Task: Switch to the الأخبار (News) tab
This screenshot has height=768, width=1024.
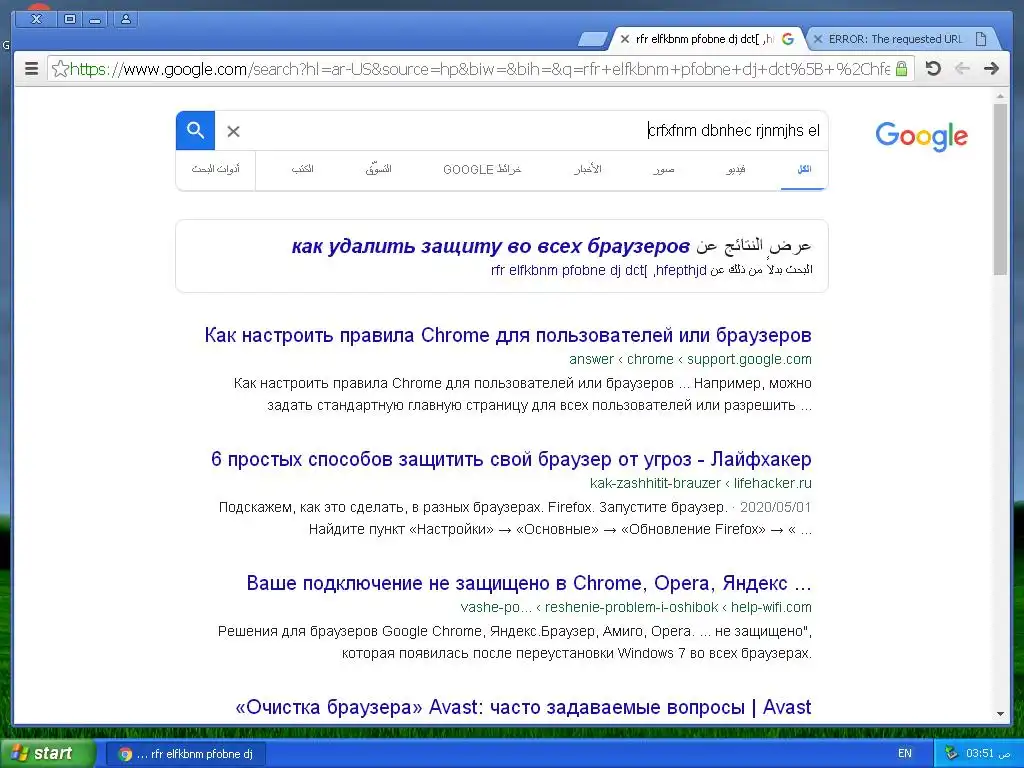Action: [x=587, y=169]
